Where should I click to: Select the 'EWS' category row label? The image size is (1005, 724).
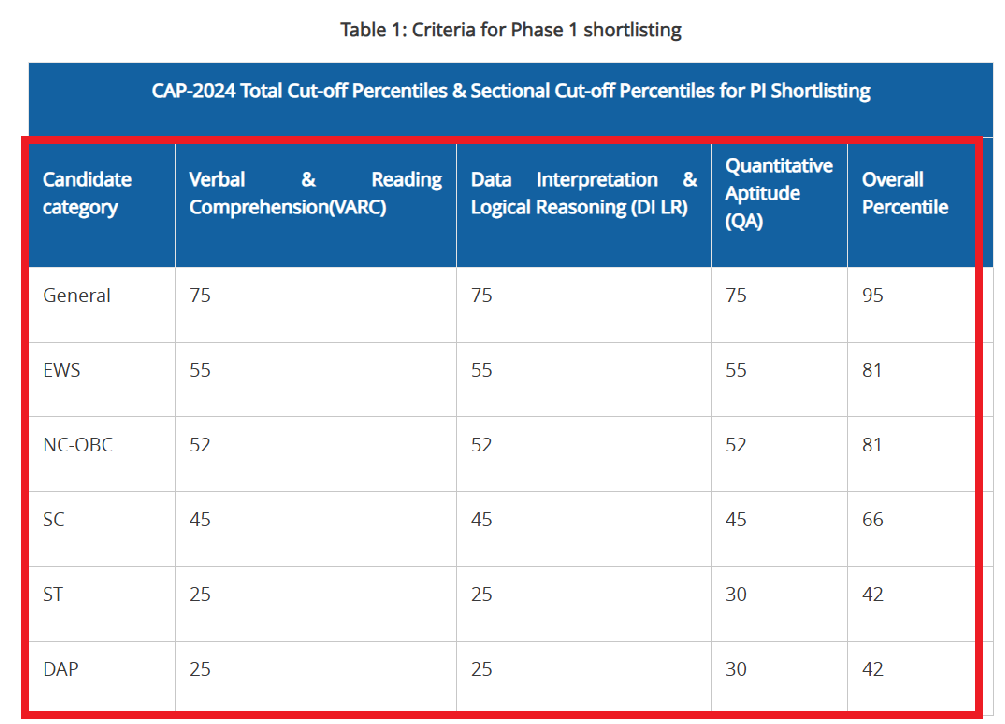(x=62, y=370)
